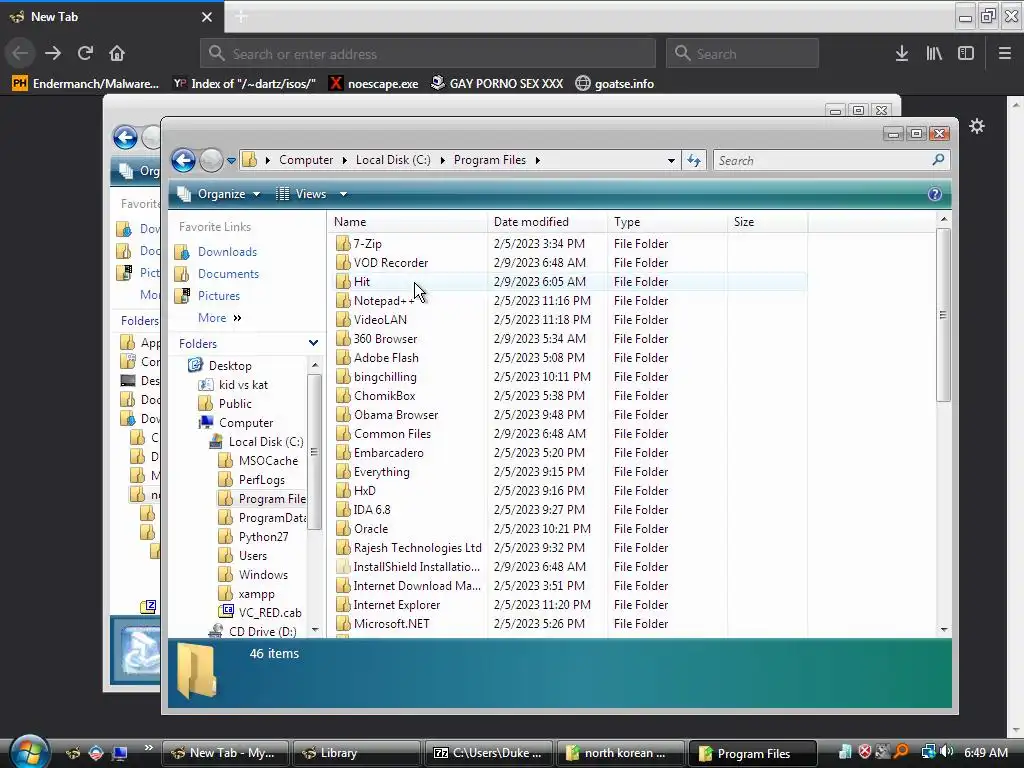Select Desktop in folder tree

(x=230, y=366)
